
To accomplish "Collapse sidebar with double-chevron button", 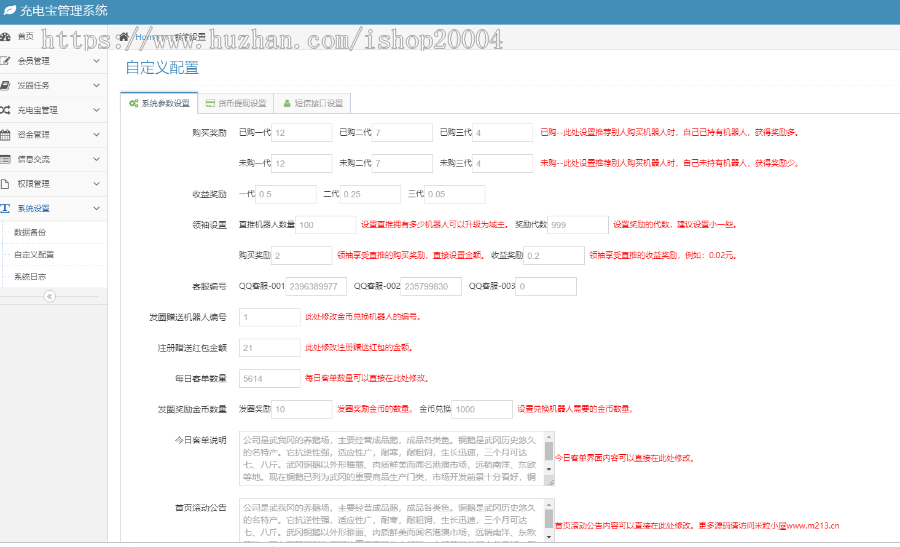I will 50,297.
